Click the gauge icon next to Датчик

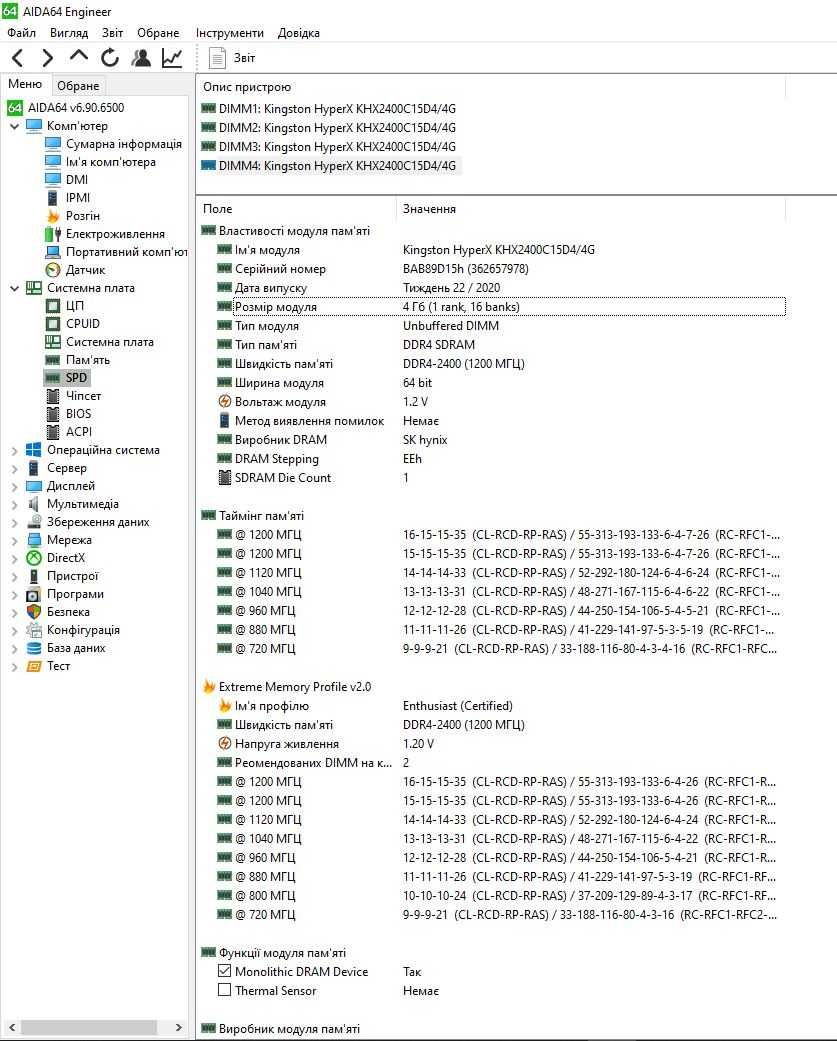(x=52, y=270)
